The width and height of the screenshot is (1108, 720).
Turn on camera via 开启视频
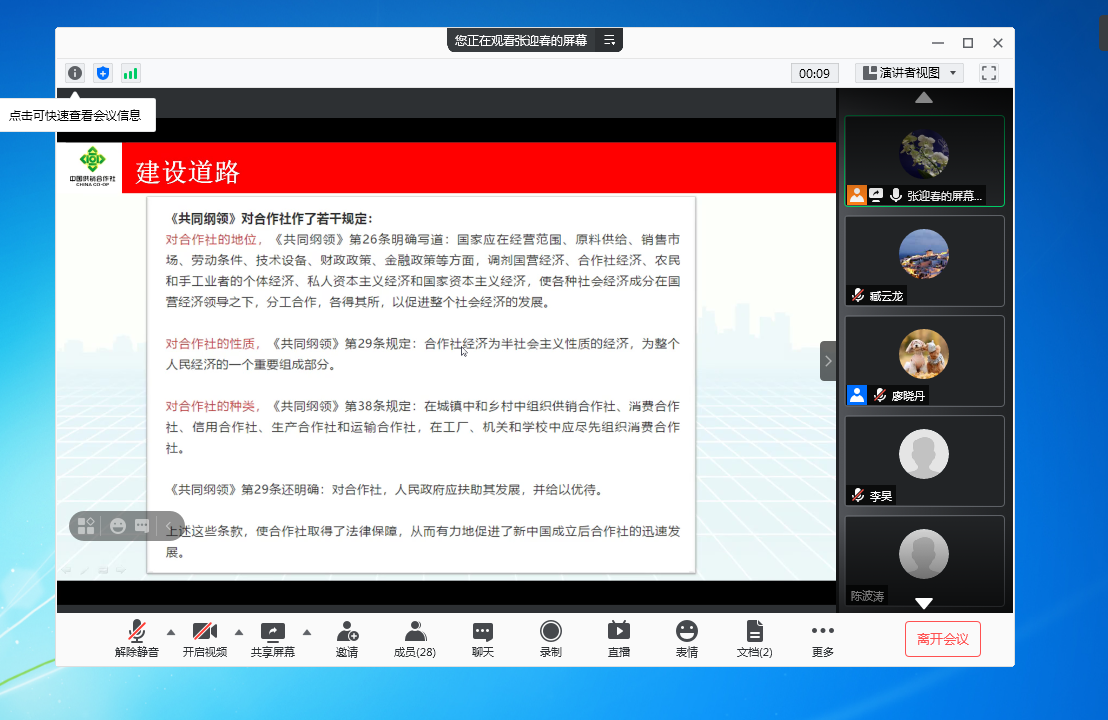click(x=205, y=639)
